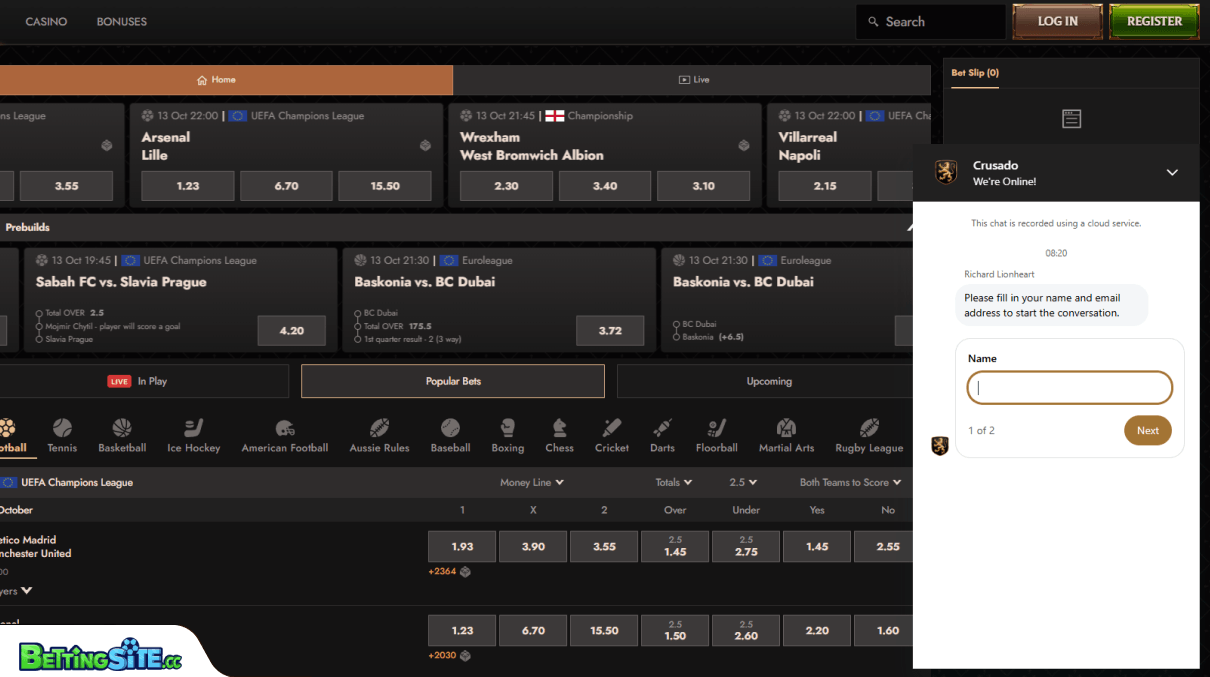The height and width of the screenshot is (677, 1210).
Task: Click the green REGISTER button
Action: [x=1154, y=21]
